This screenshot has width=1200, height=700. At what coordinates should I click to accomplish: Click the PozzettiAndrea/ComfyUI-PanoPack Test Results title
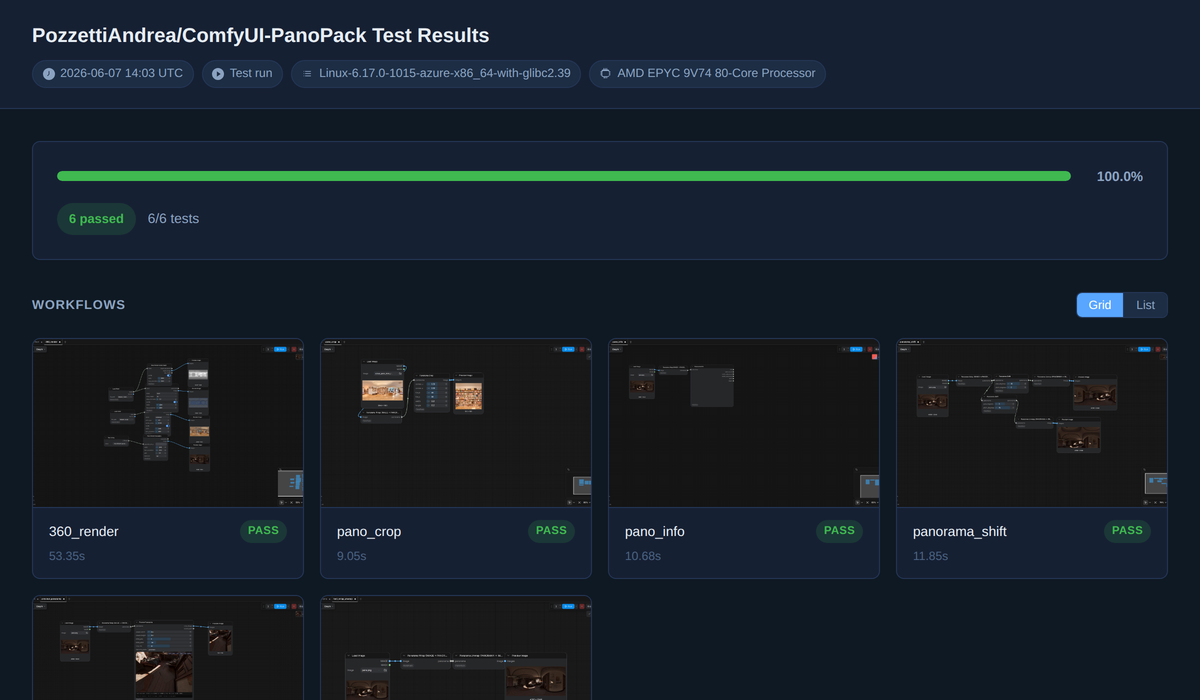[261, 35]
